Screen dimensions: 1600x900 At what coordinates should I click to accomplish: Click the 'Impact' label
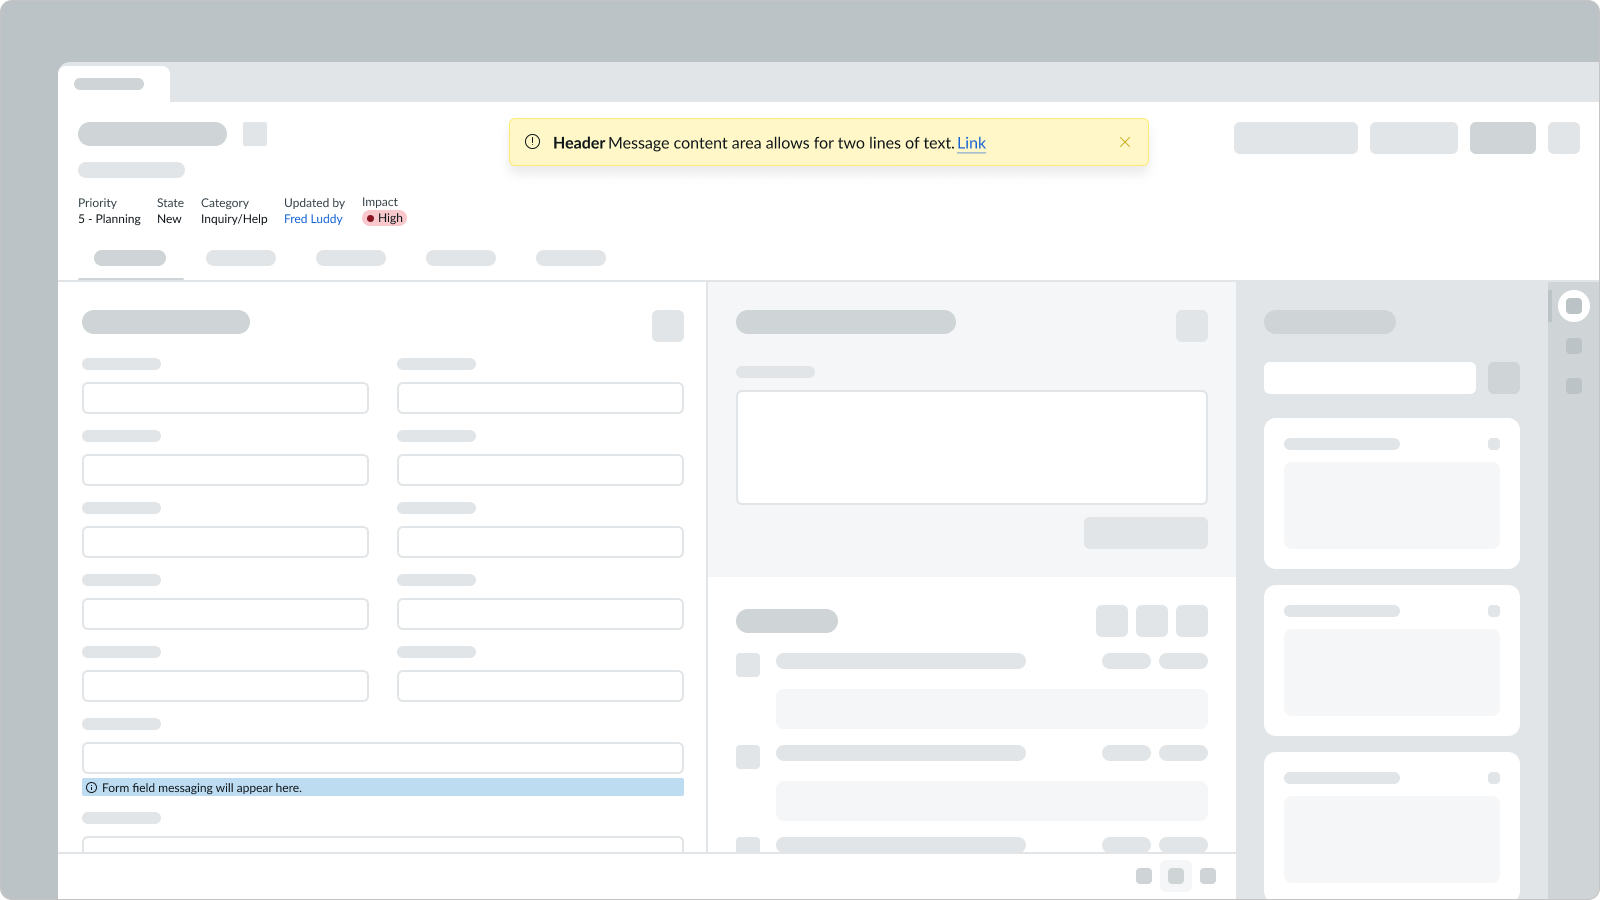(380, 202)
